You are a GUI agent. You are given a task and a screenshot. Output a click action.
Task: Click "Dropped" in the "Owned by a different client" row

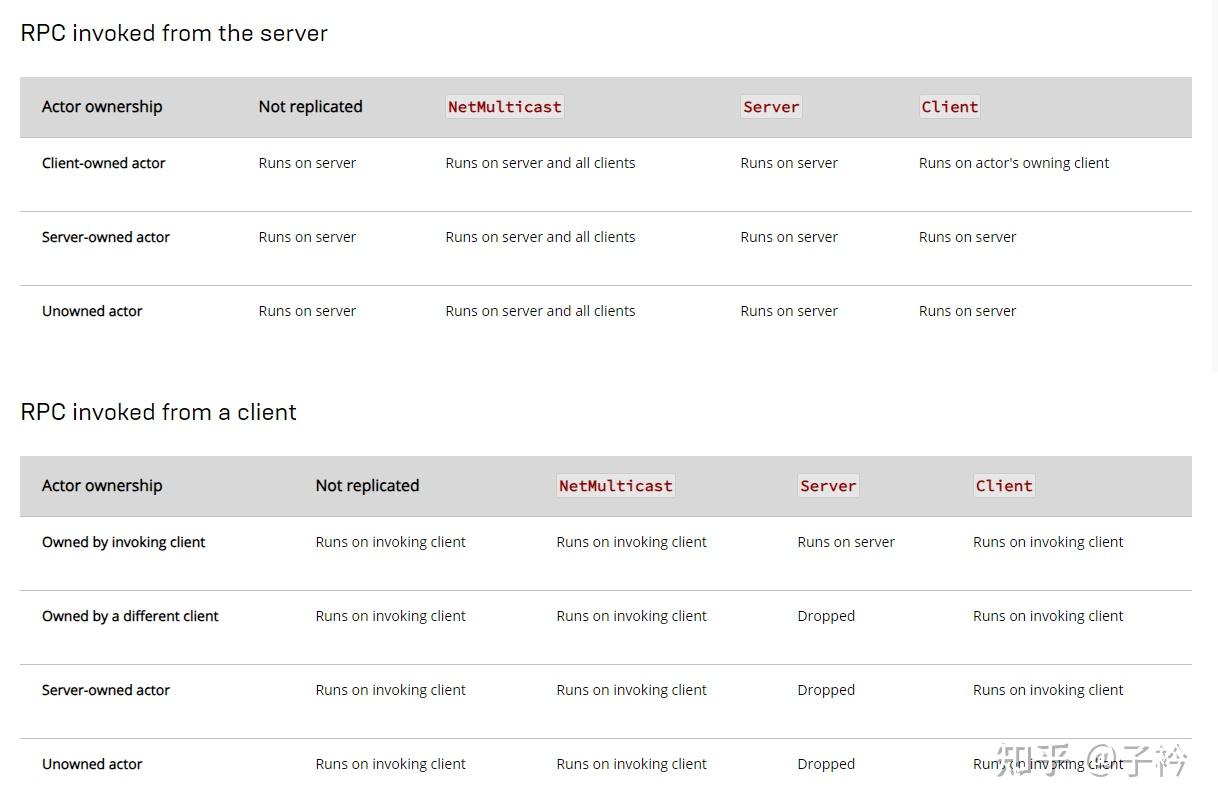(x=826, y=616)
